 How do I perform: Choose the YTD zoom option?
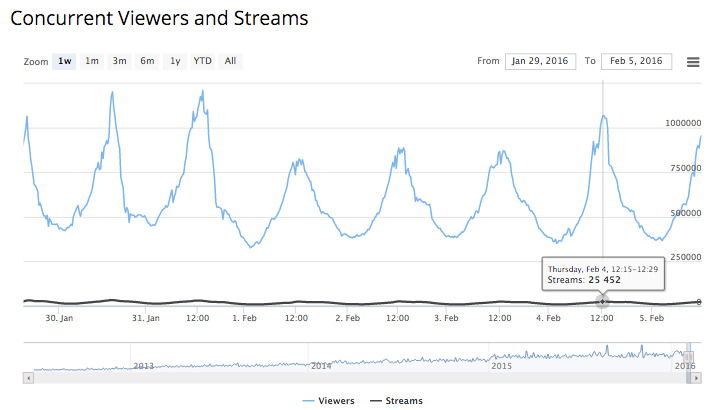click(x=202, y=61)
